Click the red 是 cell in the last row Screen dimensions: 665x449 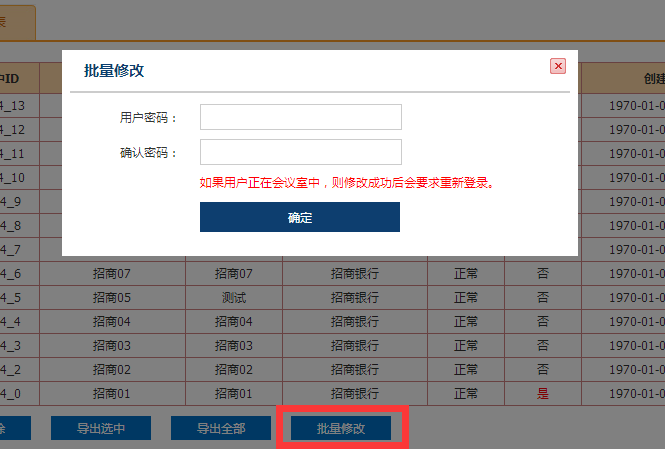542,393
